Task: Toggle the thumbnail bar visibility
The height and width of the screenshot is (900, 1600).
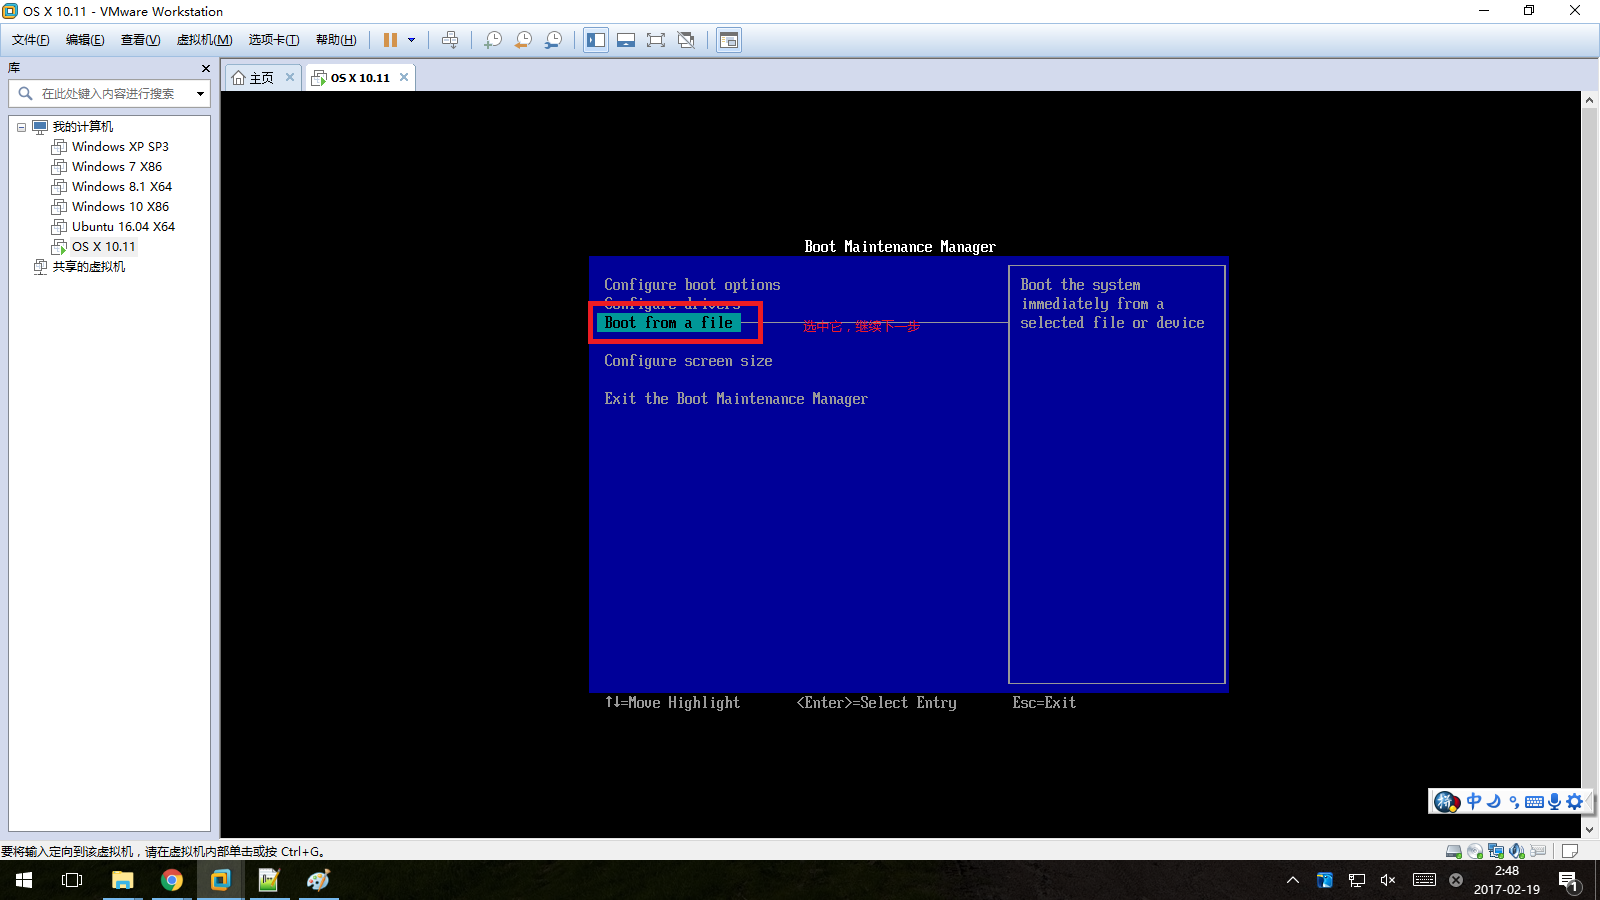Action: click(x=626, y=40)
